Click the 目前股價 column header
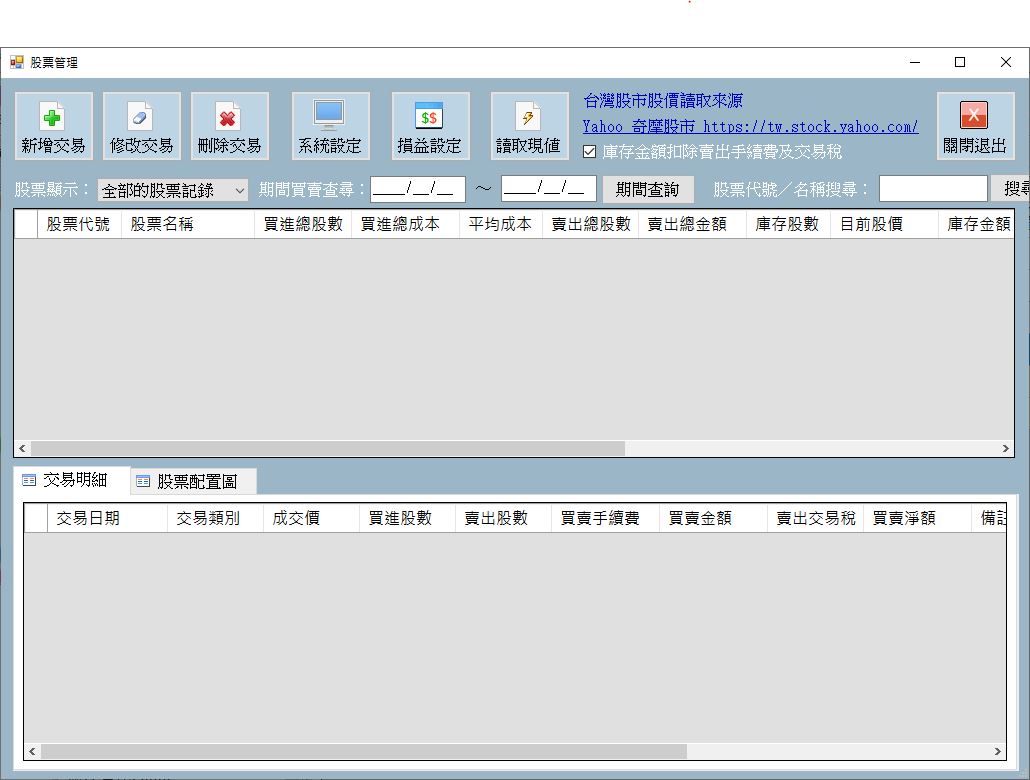Viewport: 1030px width, 780px height. 884,224
